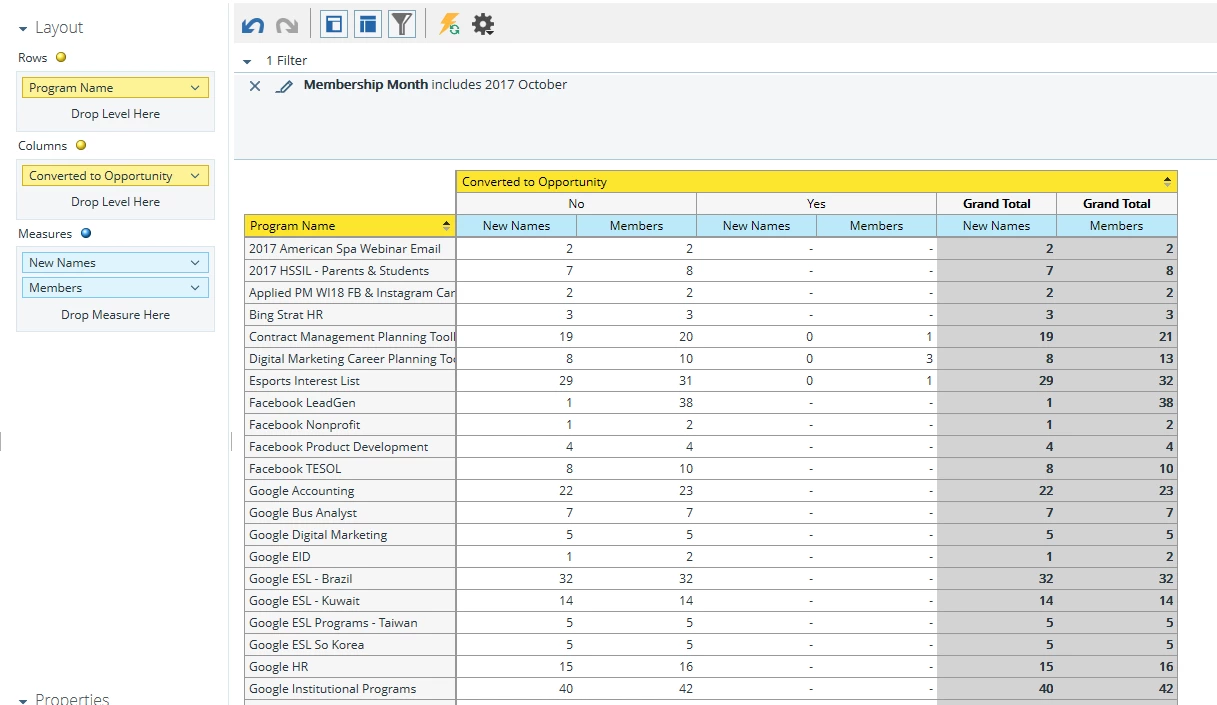Toggle the filter funnel toolbar icon
The height and width of the screenshot is (705, 1217).
401,24
